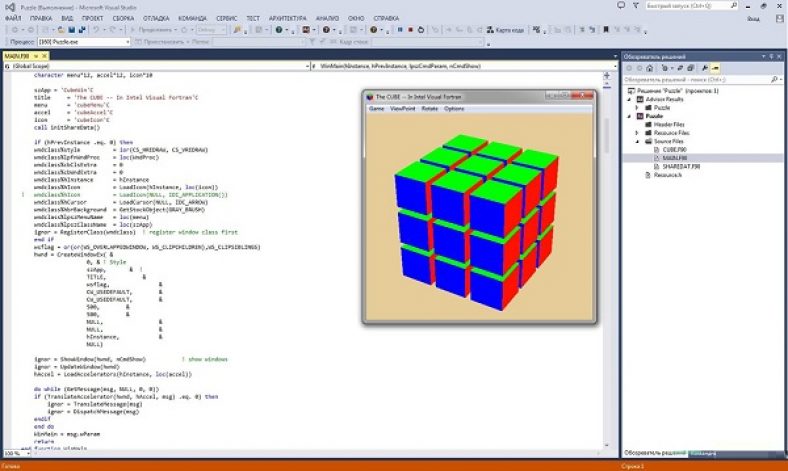Click the Visual Studio logo icon

pyautogui.click(x=9, y=7)
